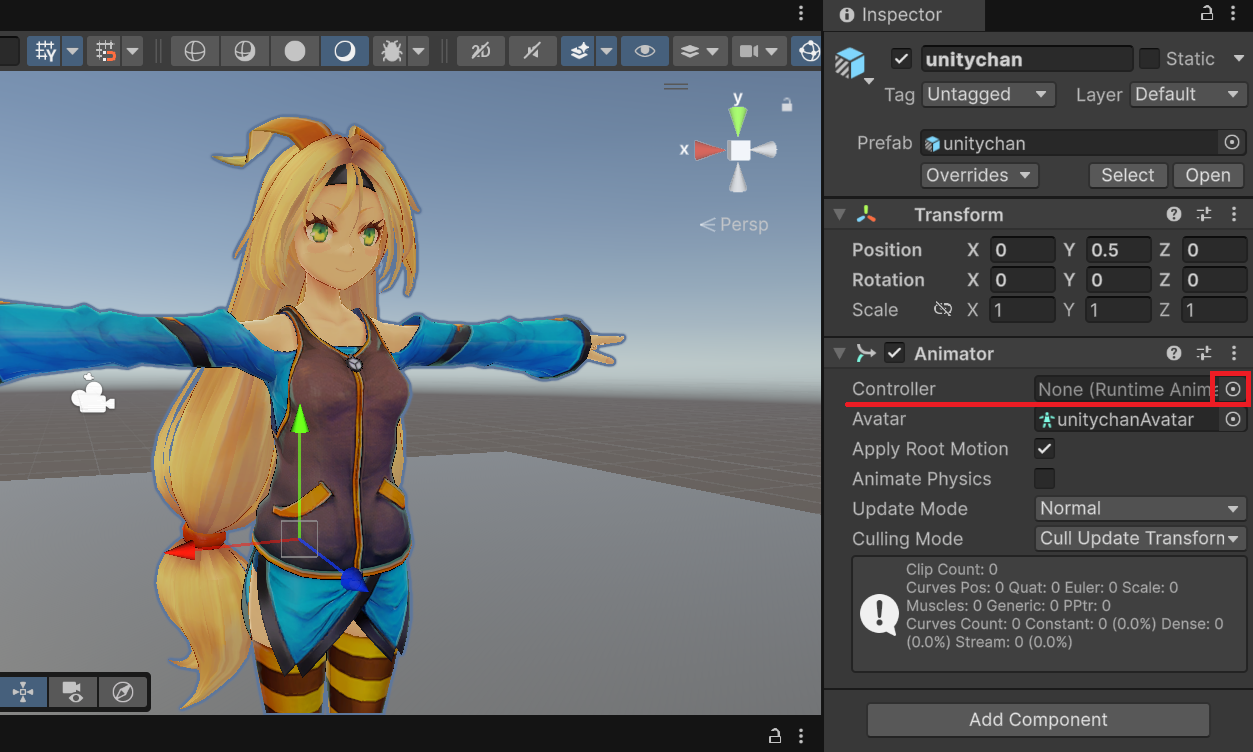Viewport: 1253px width, 752px height.
Task: Collapse the Transform component section
Action: [x=840, y=215]
